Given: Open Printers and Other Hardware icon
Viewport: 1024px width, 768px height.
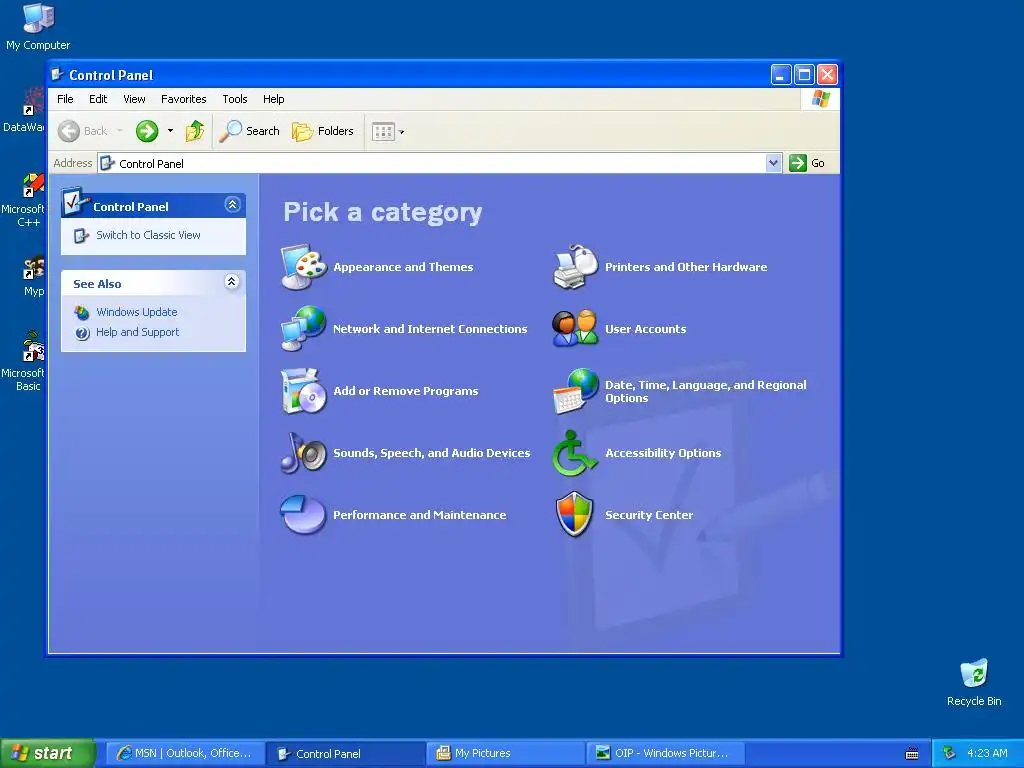Looking at the screenshot, I should point(575,266).
